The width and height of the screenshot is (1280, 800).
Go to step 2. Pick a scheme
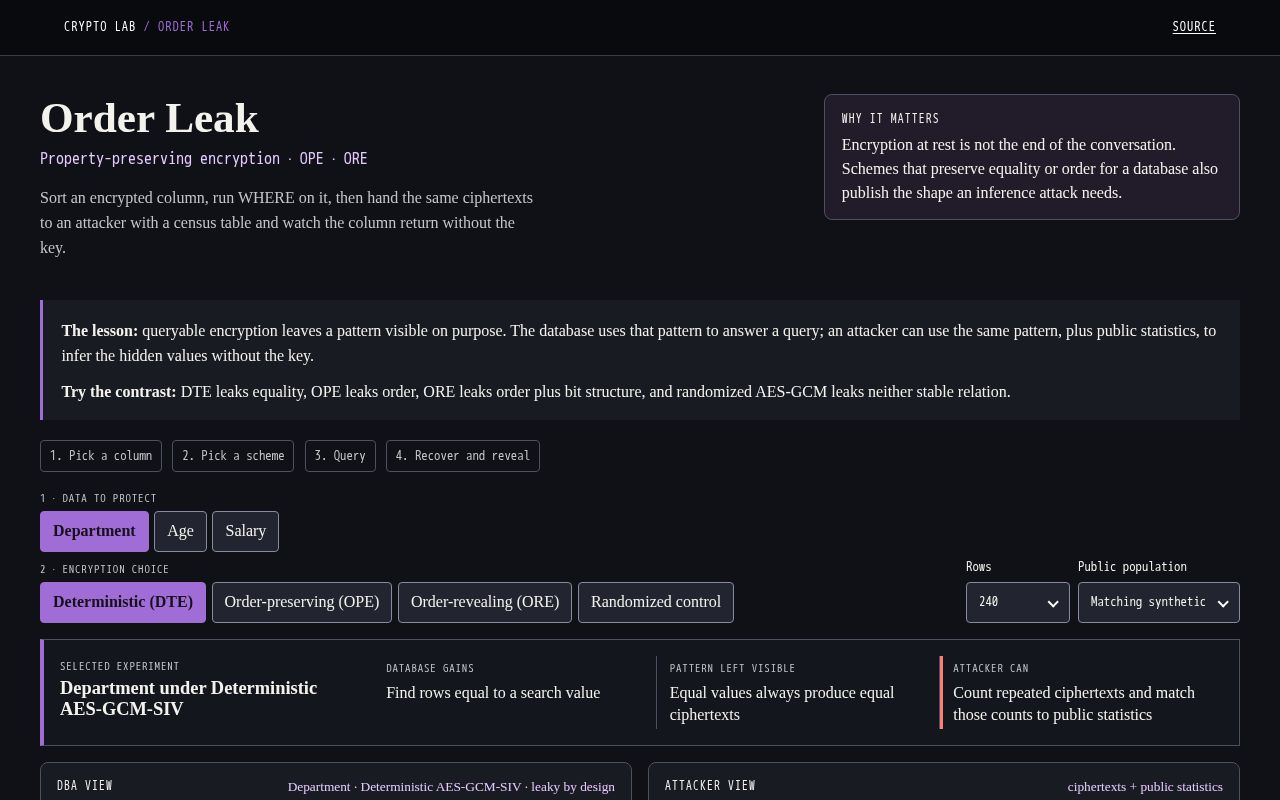[x=233, y=456]
